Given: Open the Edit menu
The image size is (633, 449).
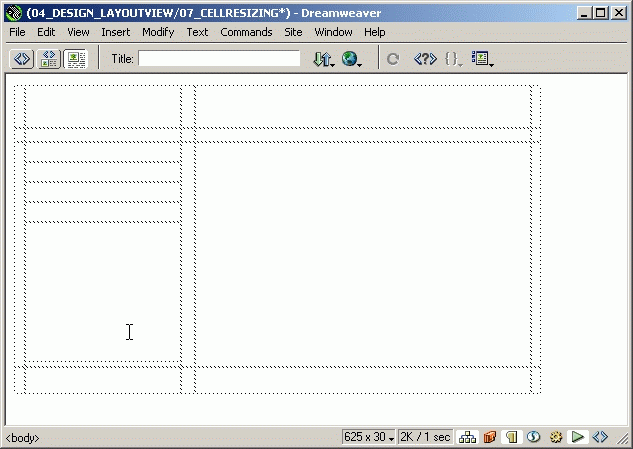Looking at the screenshot, I should click(x=46, y=32).
